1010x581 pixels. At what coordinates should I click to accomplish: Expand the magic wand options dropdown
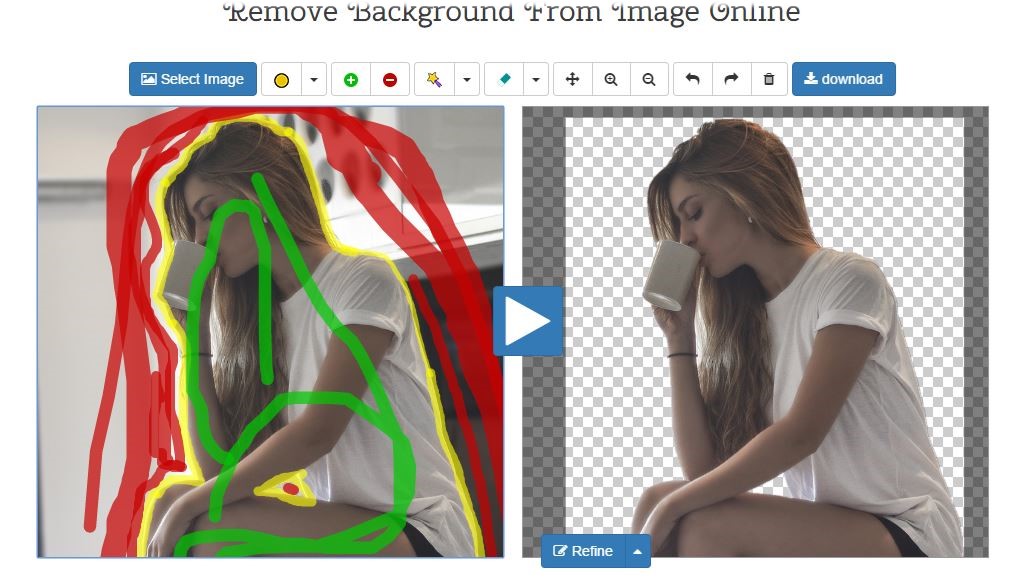[467, 79]
